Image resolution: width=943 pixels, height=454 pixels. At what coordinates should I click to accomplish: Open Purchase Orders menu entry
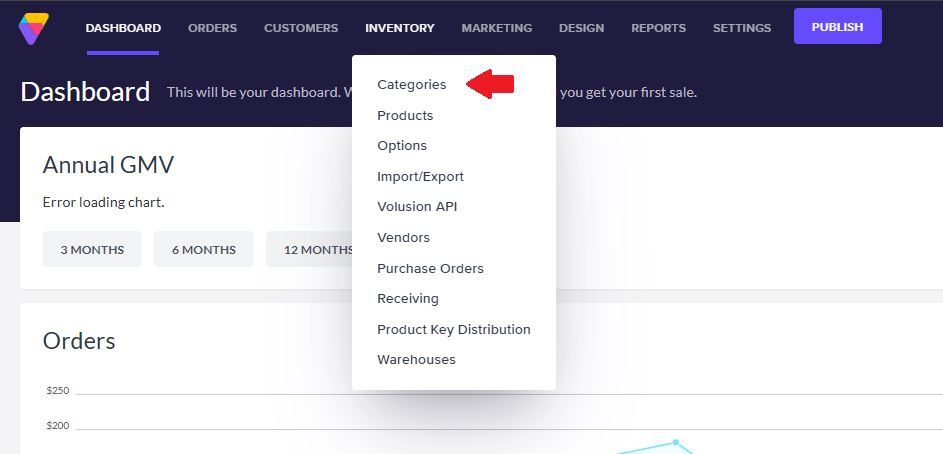click(x=431, y=269)
